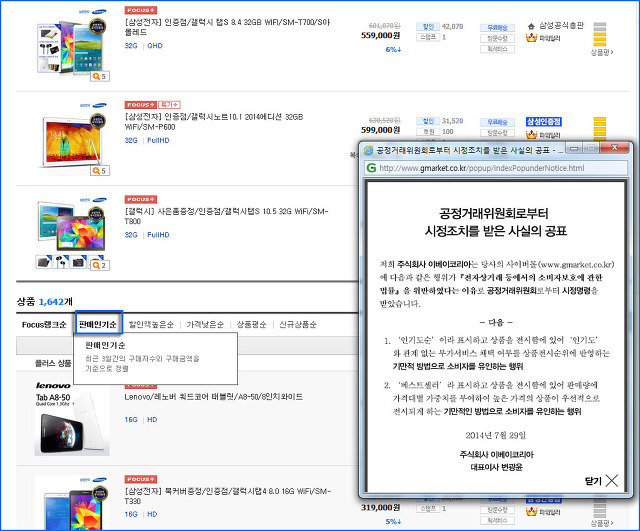Click 삼성인증점 badge in 599,000원 row
The height and width of the screenshot is (531, 640).
(544, 121)
